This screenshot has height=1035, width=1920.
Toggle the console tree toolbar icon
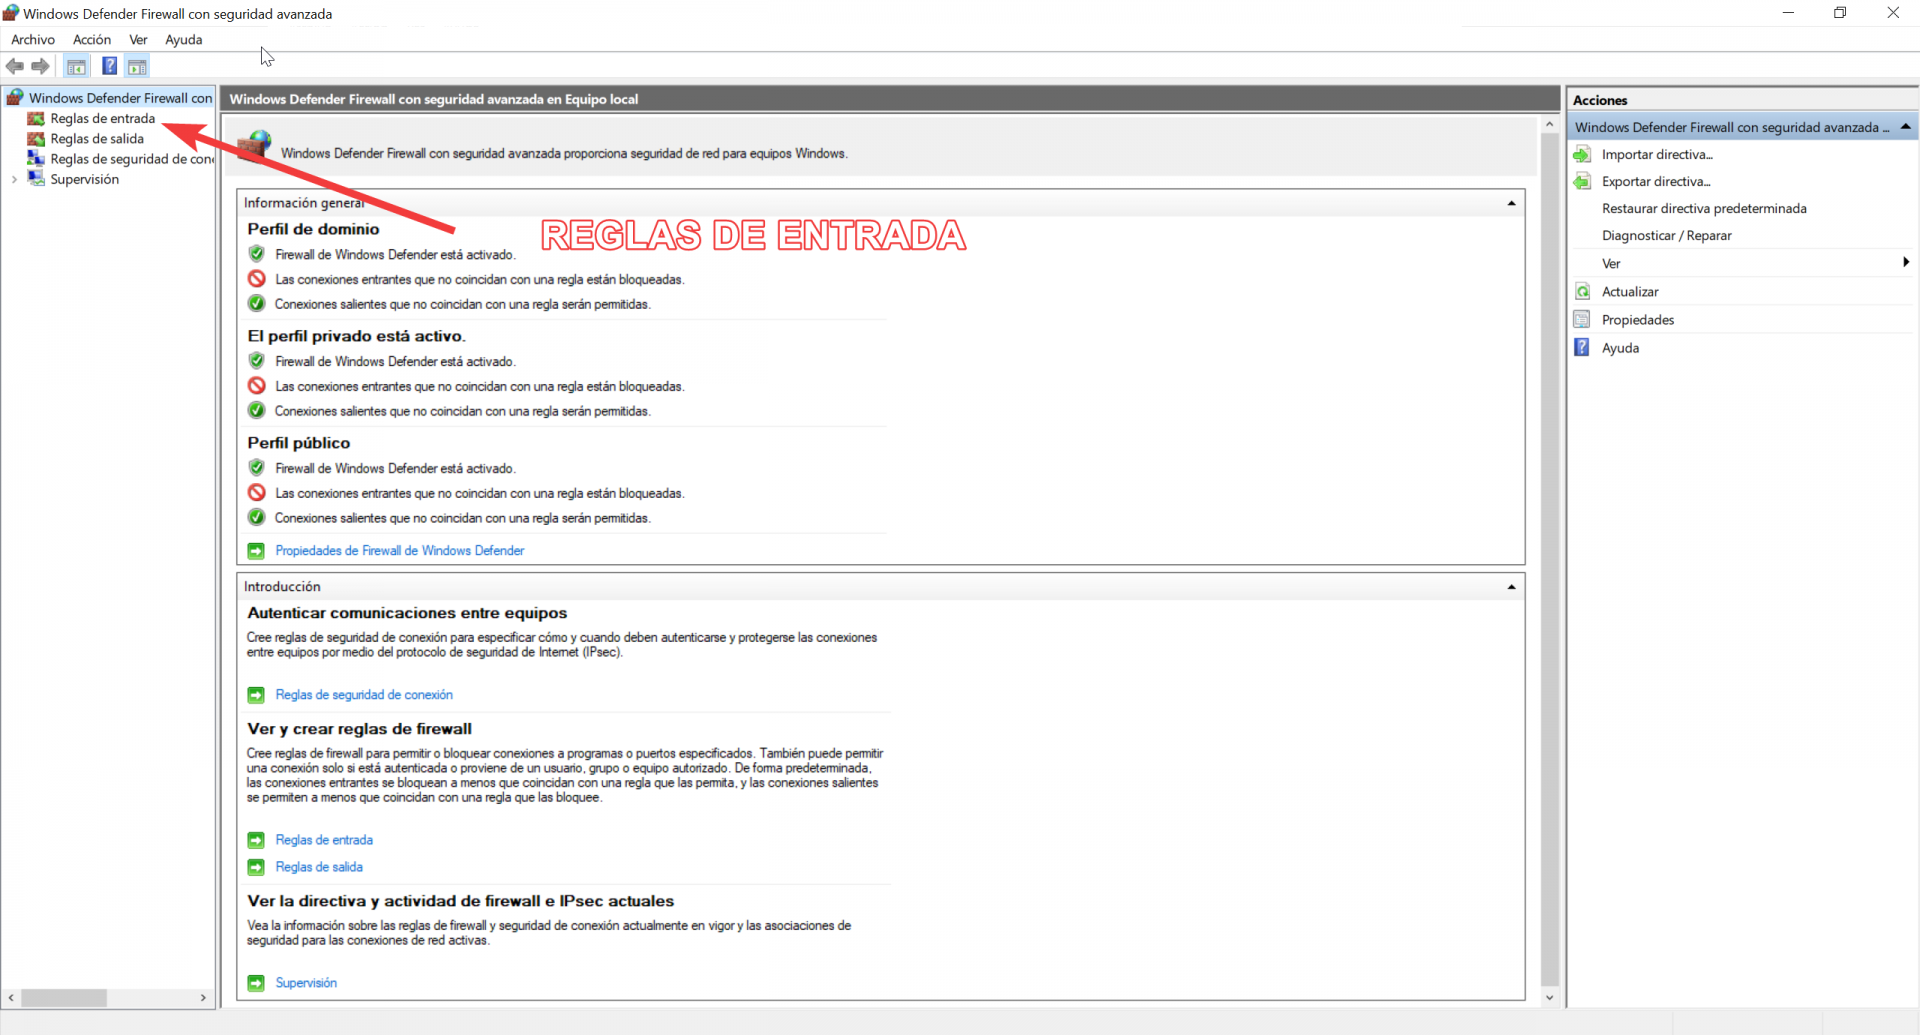76,67
